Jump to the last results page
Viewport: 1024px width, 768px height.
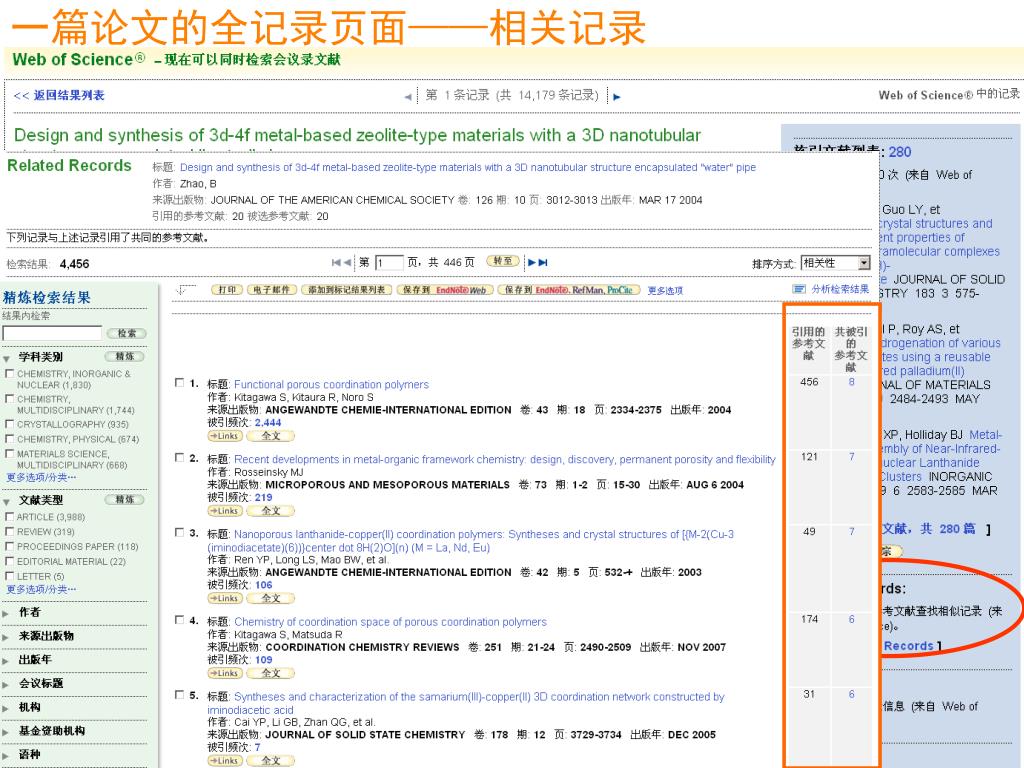[543, 263]
